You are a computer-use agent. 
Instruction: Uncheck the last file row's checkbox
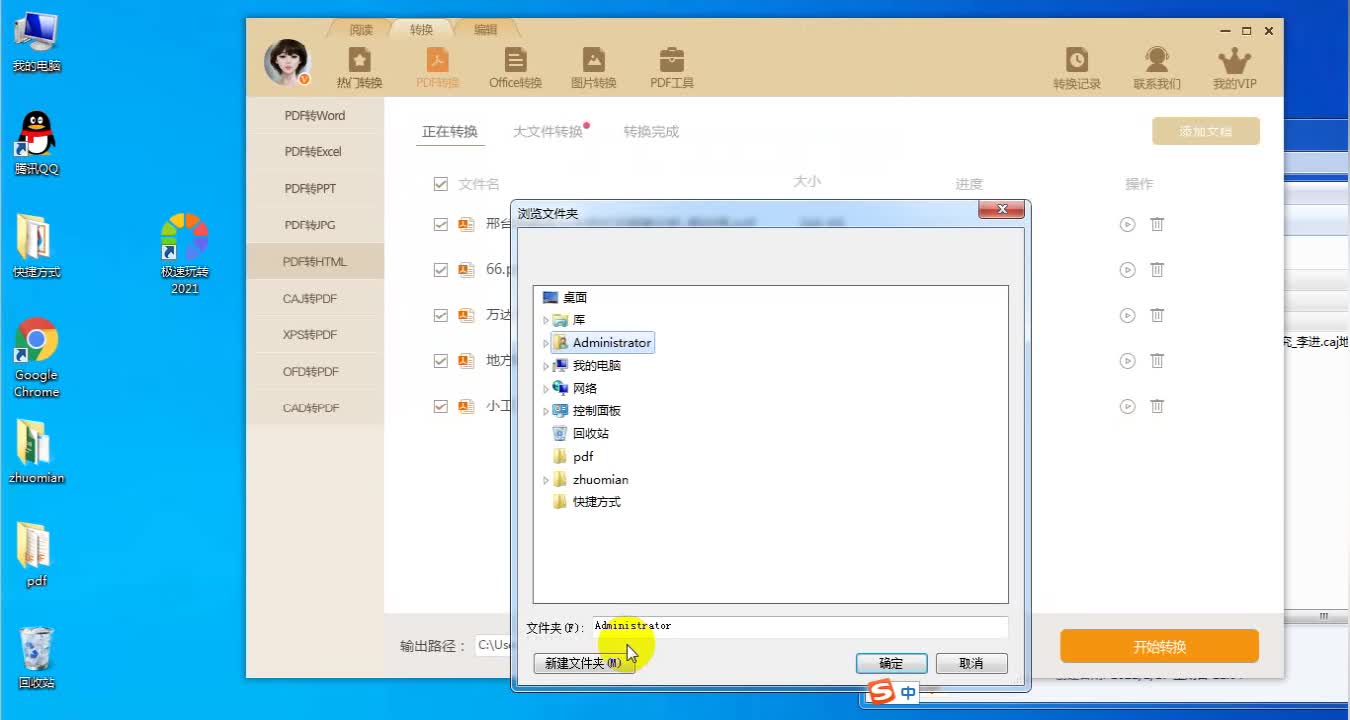[x=441, y=406]
